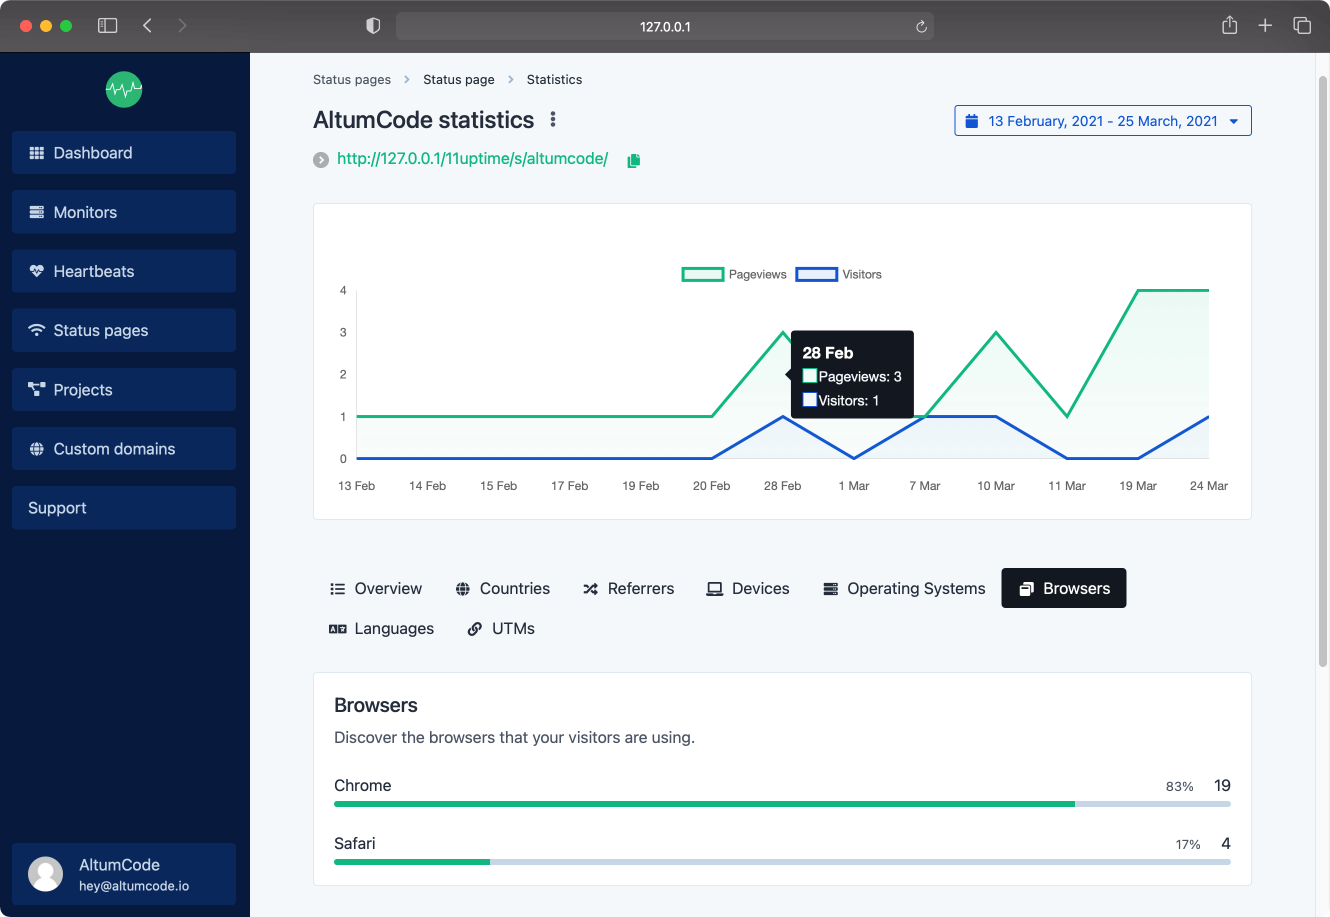
Task: Open Heartbeats sidebar item
Action: coord(124,271)
